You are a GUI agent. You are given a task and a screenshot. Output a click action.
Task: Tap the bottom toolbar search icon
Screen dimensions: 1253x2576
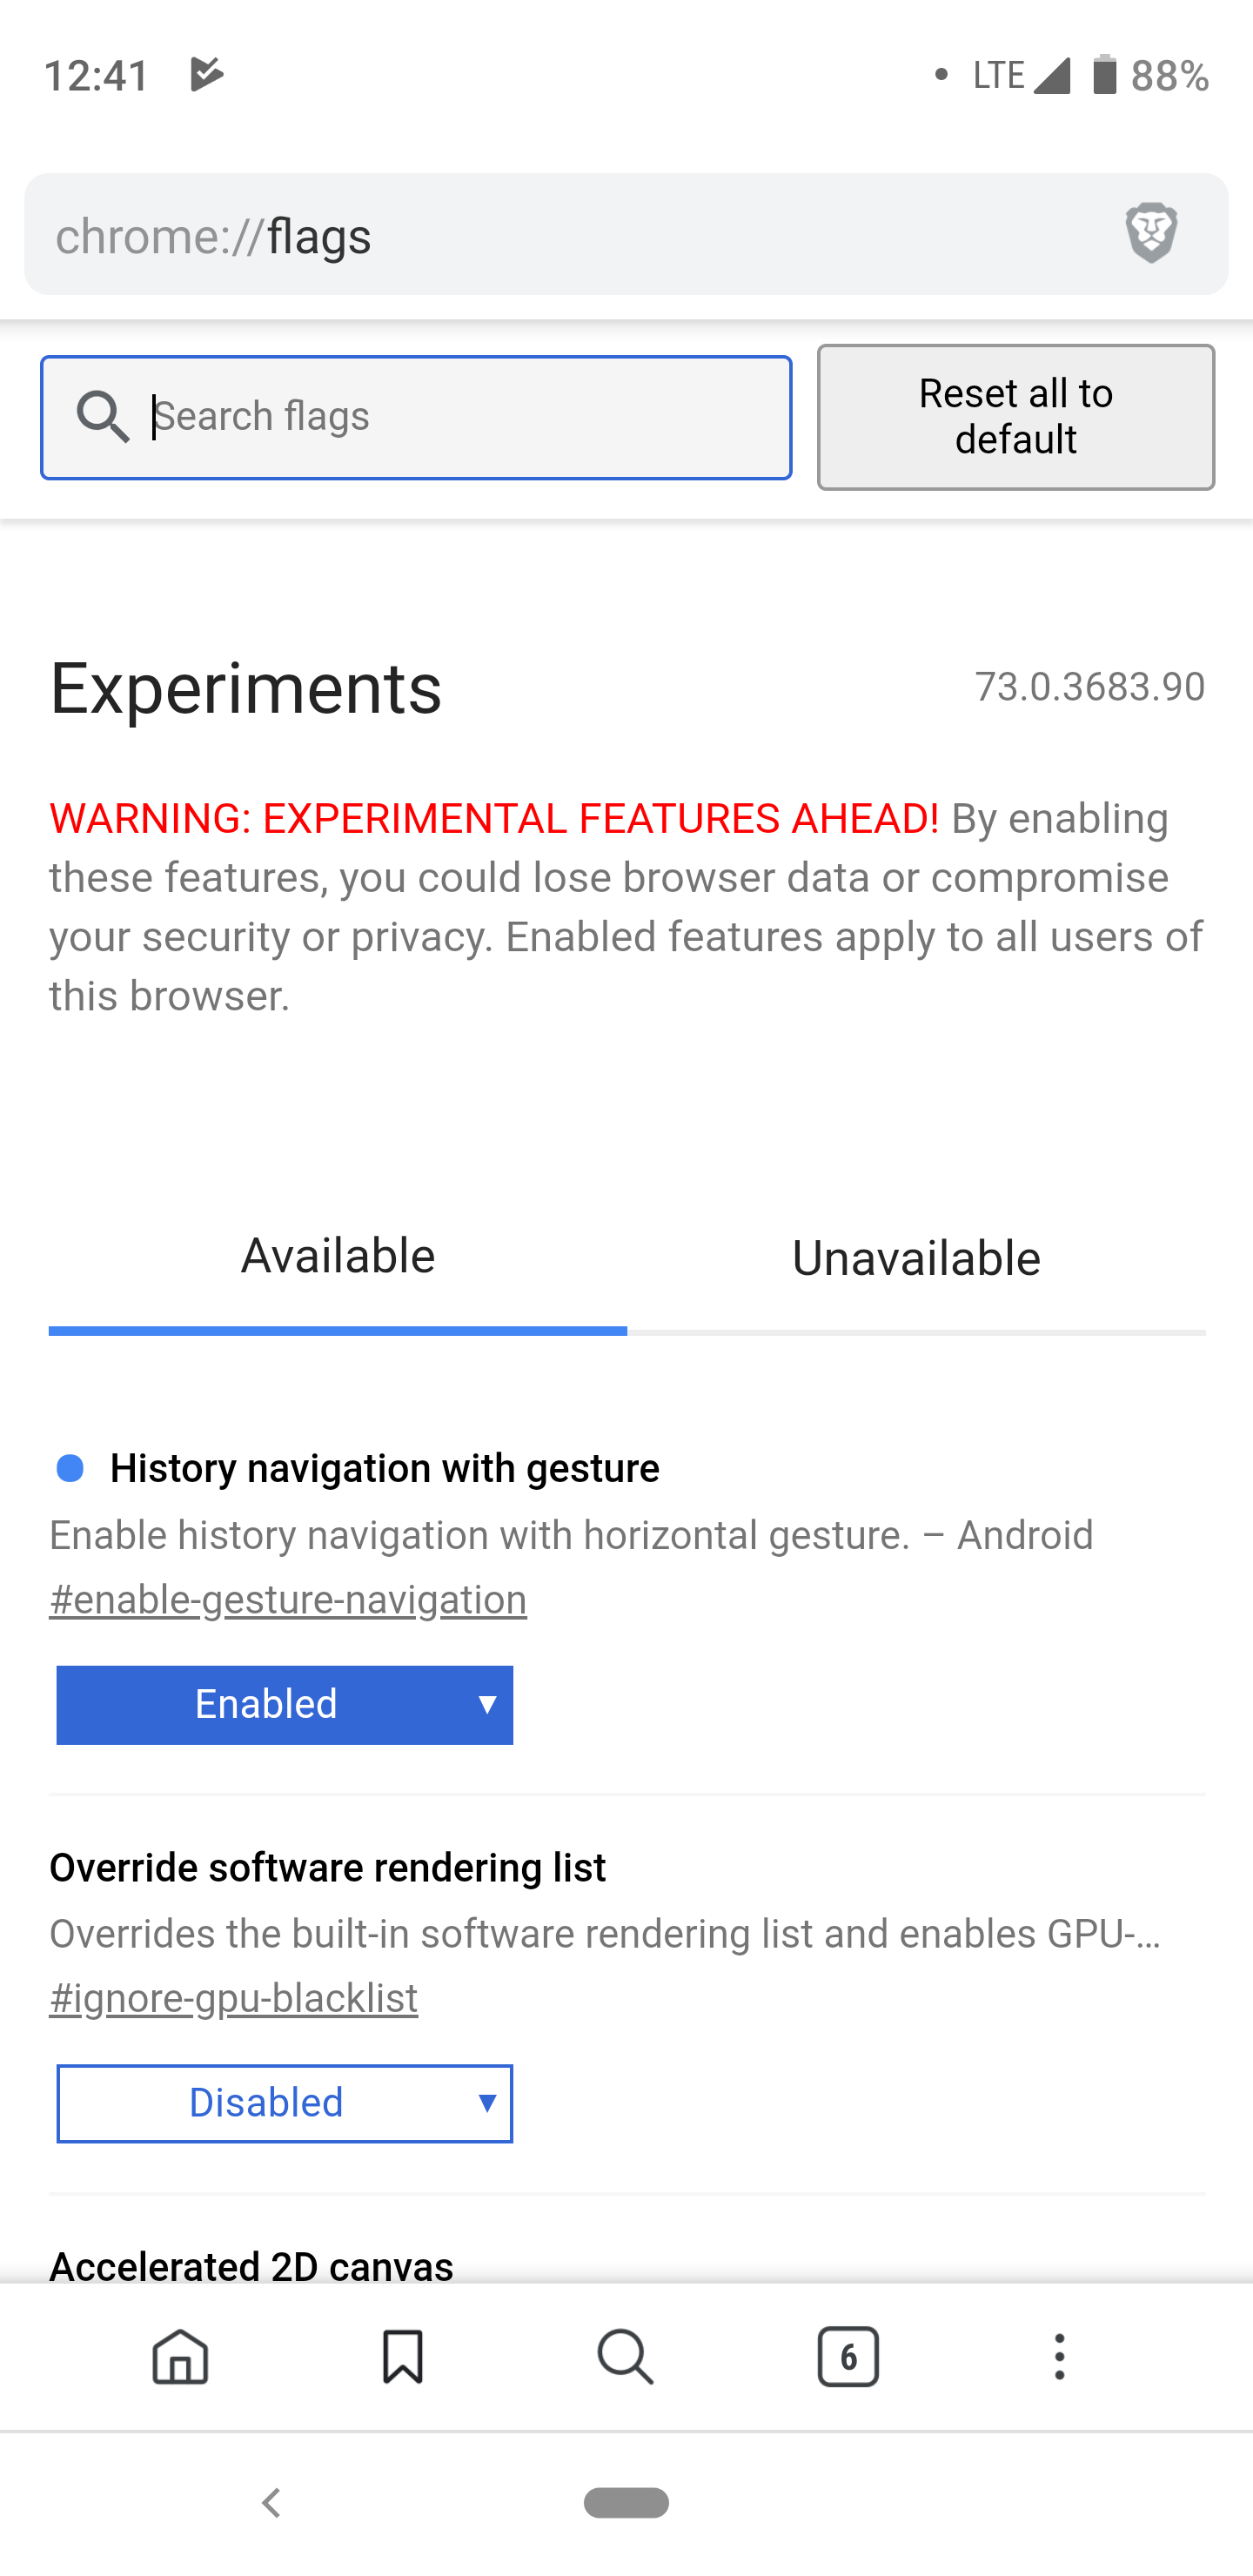coord(625,2357)
